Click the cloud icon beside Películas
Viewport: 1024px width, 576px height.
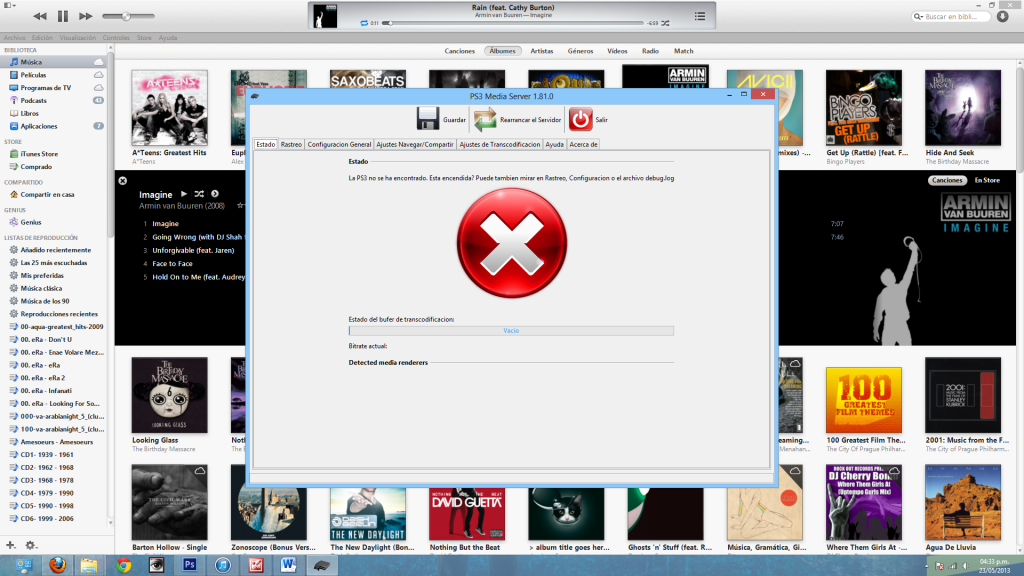(x=99, y=75)
